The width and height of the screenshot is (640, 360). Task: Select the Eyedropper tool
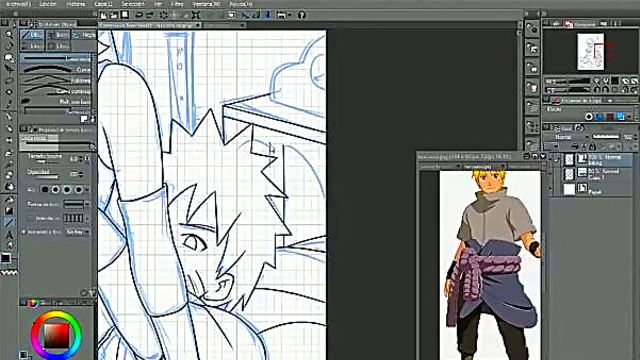(9, 104)
